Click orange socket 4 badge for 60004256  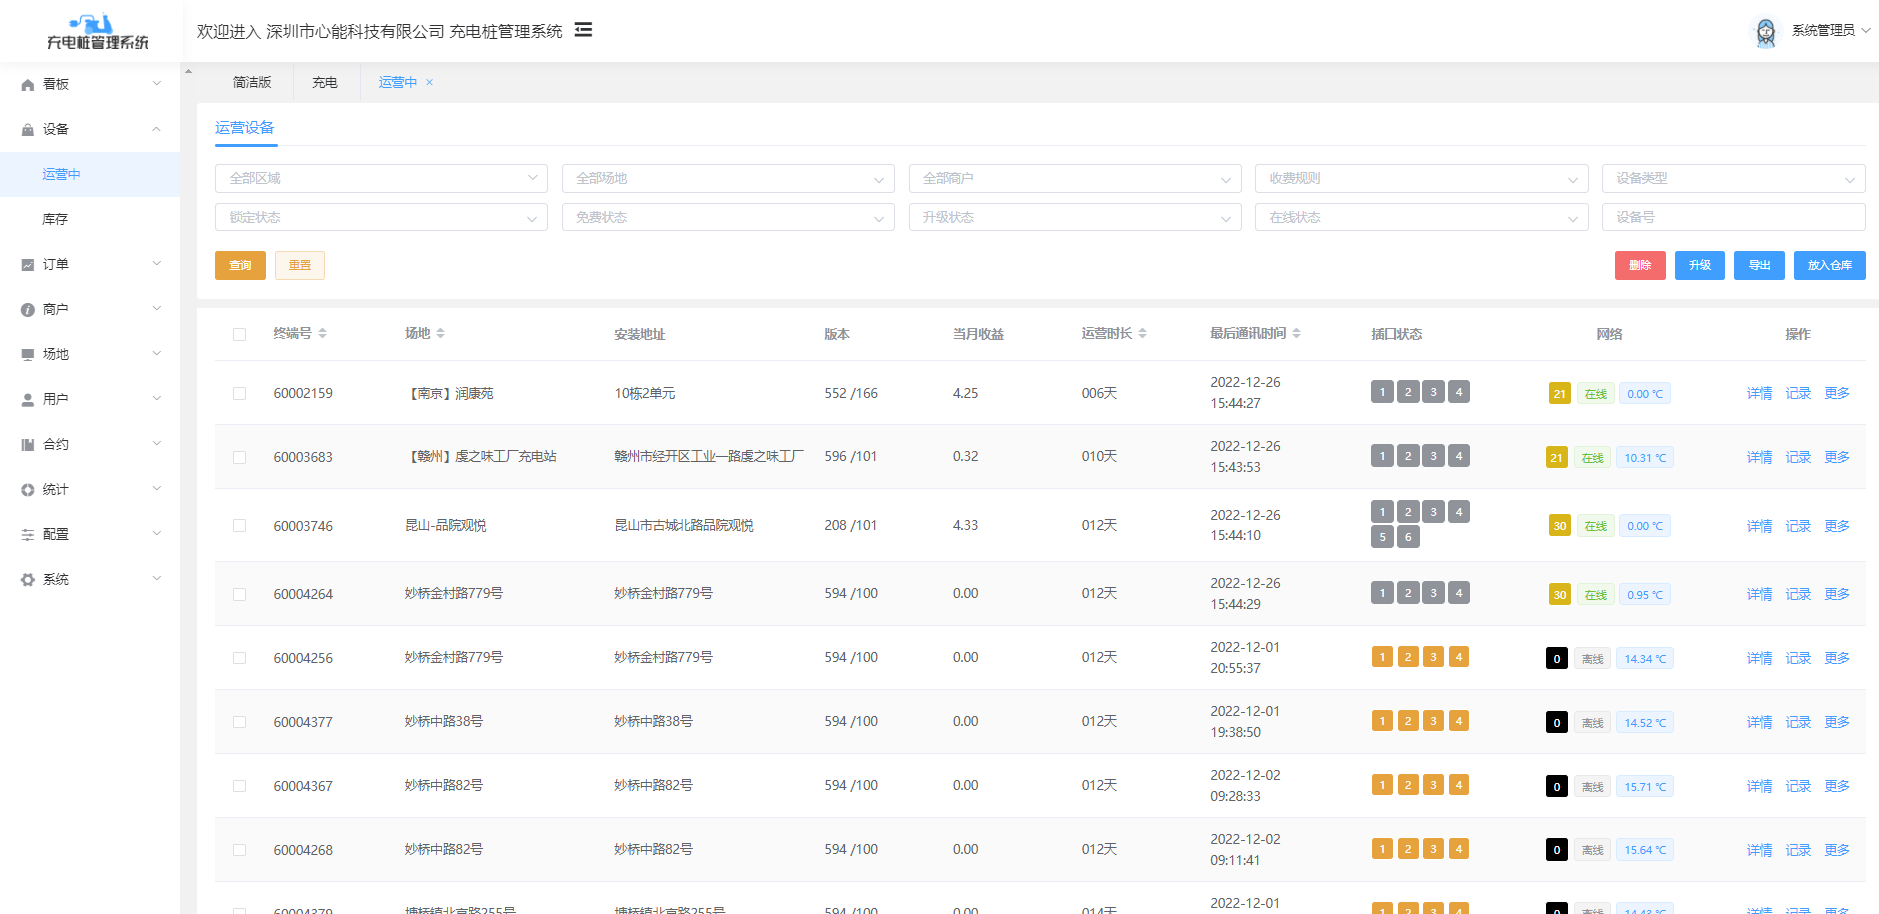1459,657
